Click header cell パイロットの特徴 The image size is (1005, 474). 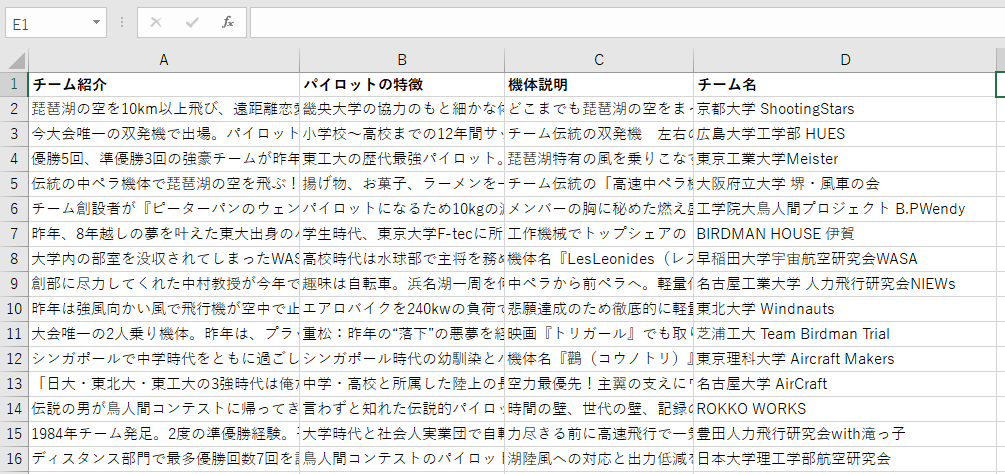point(403,85)
